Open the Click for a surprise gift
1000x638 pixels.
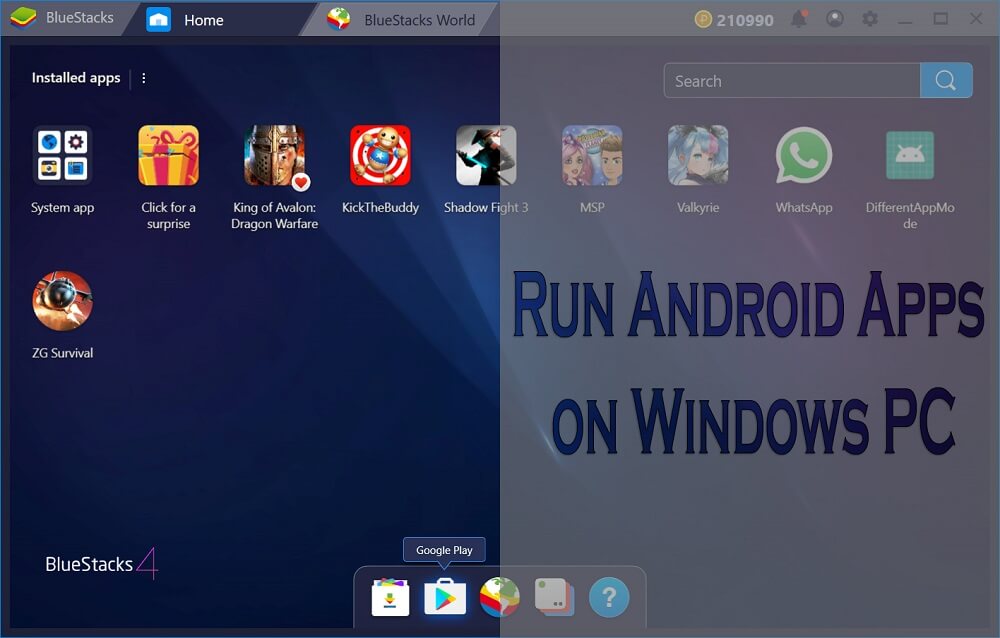tap(168, 156)
